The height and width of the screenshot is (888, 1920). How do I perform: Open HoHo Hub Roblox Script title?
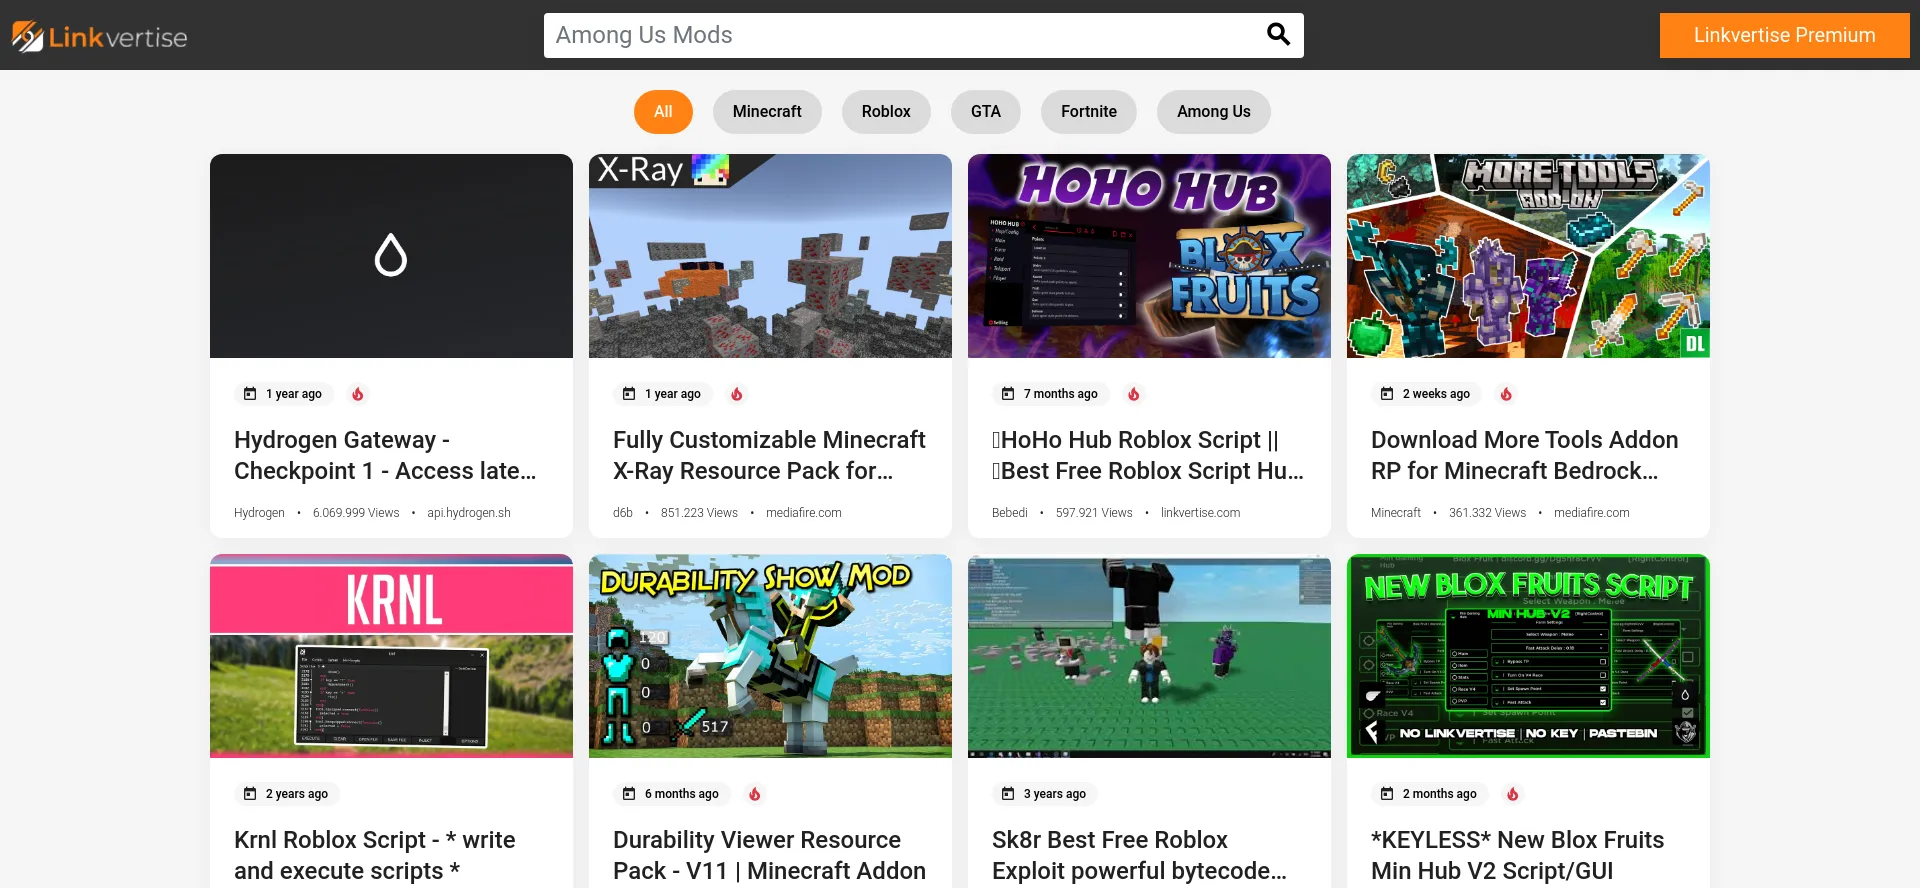coord(1148,455)
